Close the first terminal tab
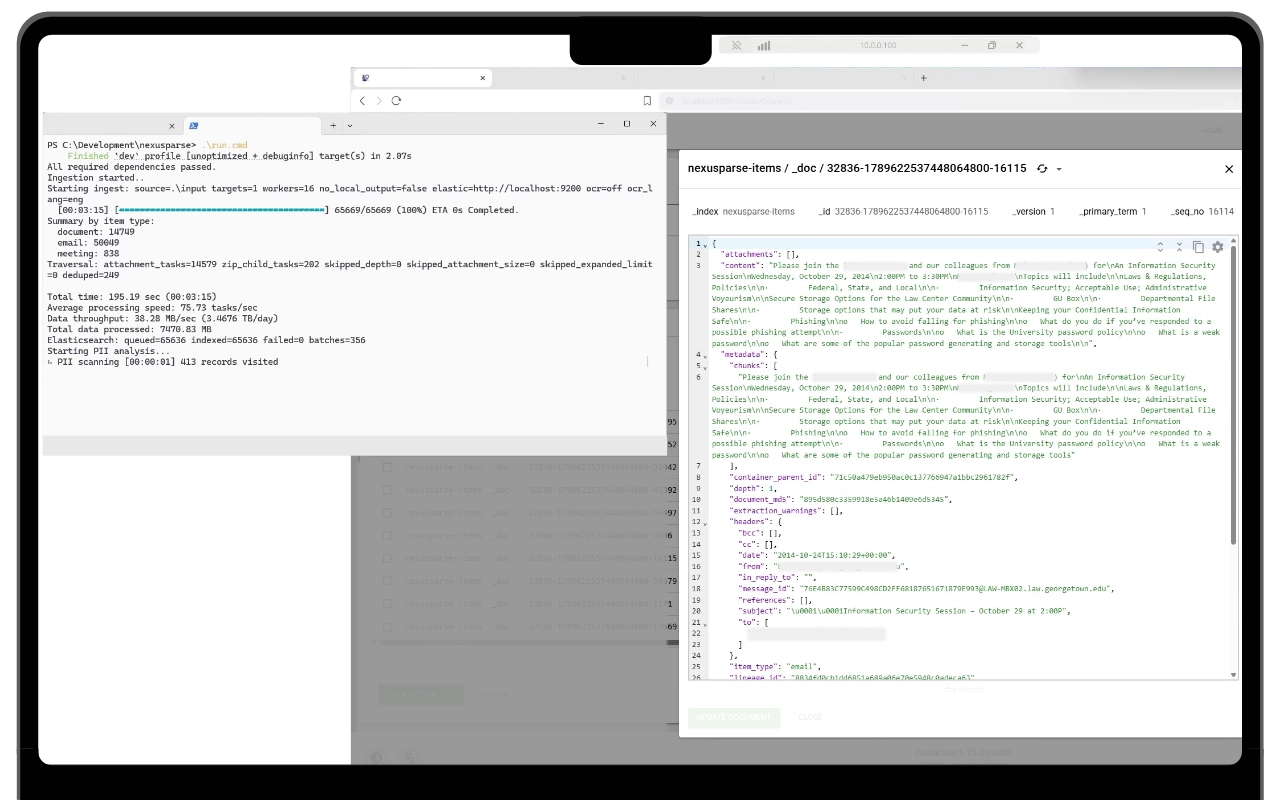The width and height of the screenshot is (1280, 800). click(171, 125)
